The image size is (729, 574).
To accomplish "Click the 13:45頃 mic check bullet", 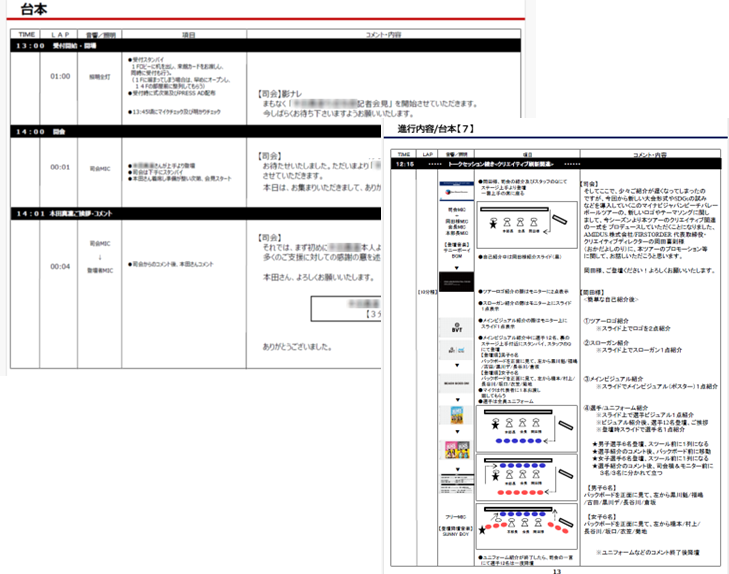I will click(174, 112).
